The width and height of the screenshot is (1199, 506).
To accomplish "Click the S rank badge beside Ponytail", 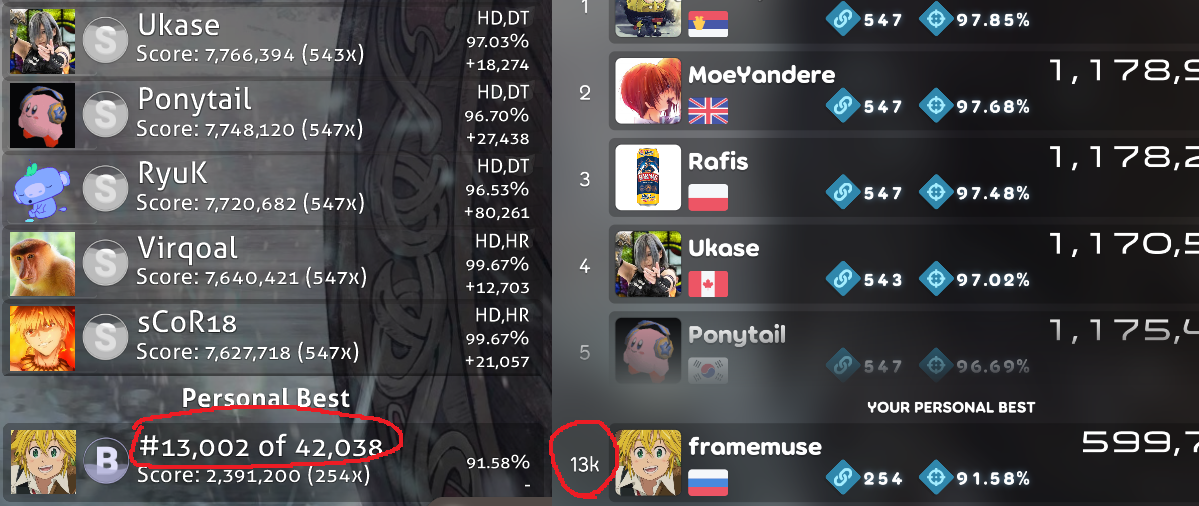I will pyautogui.click(x=105, y=115).
